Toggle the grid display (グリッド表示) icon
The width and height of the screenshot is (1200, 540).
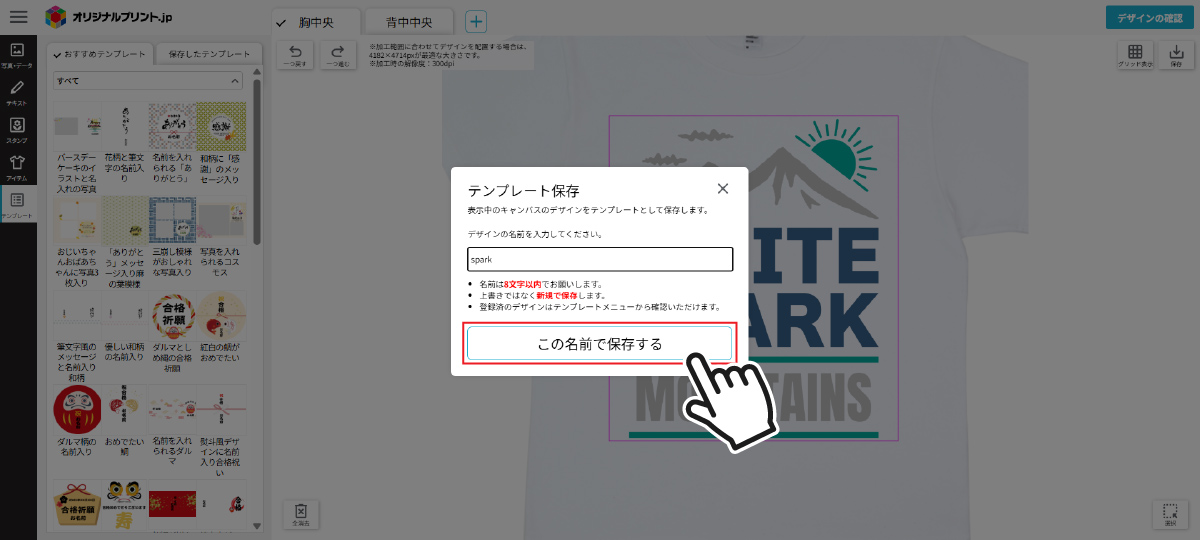pos(1135,55)
